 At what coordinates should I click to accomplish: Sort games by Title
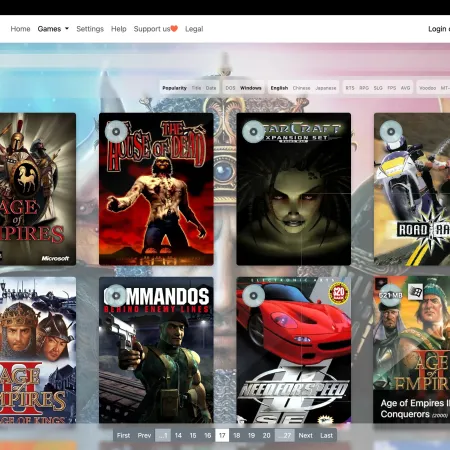[196, 88]
